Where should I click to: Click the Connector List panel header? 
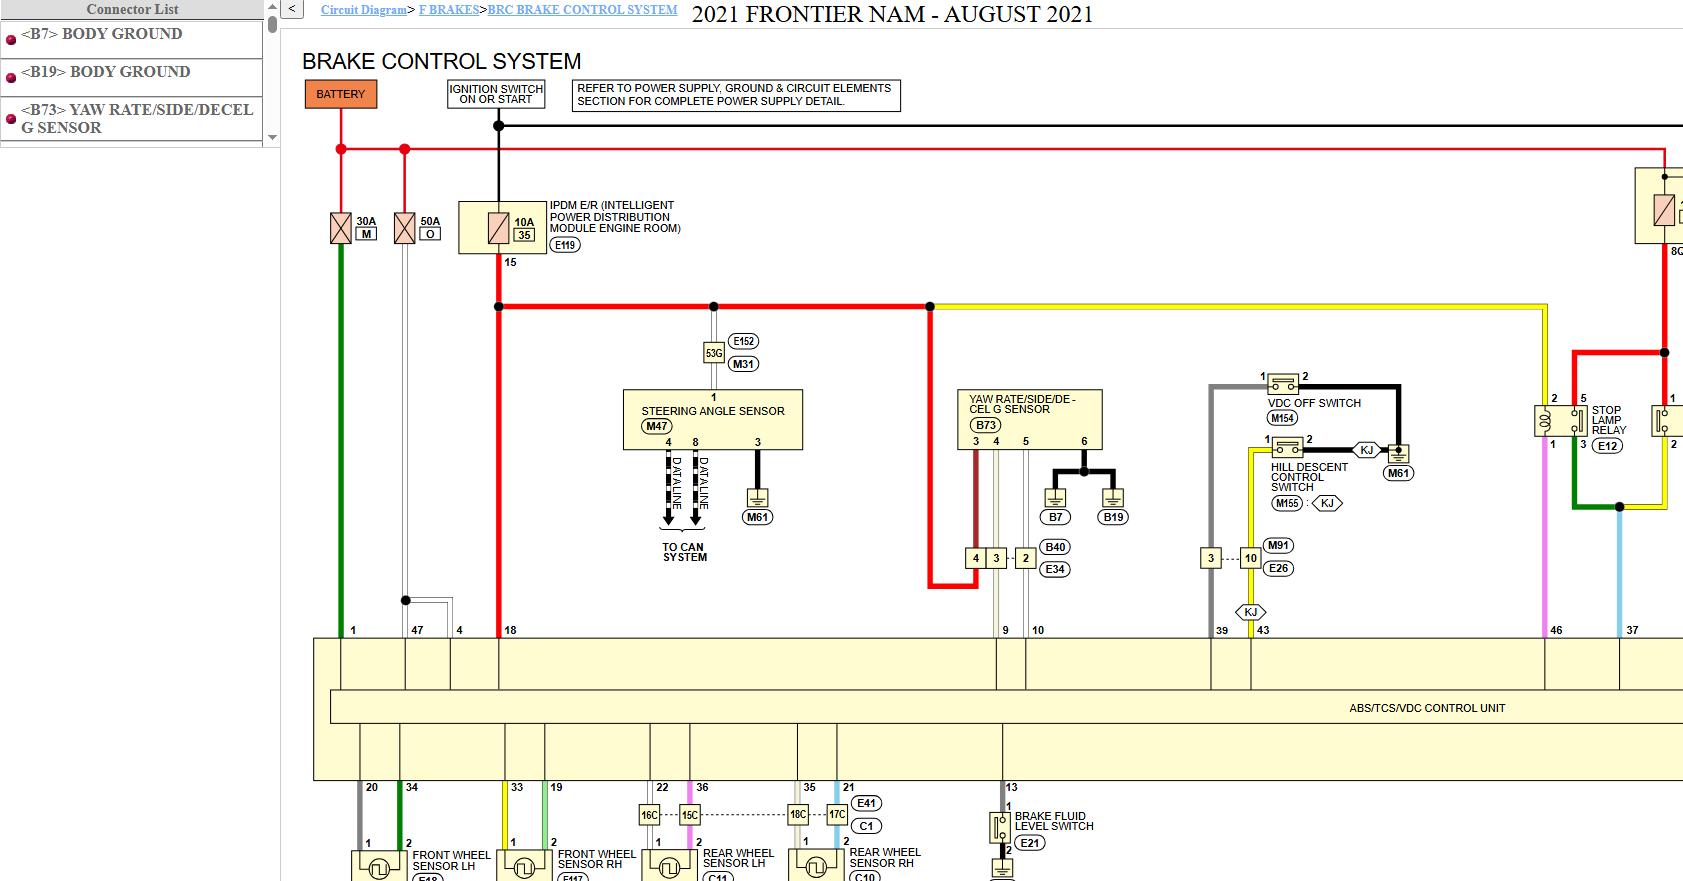(x=132, y=9)
